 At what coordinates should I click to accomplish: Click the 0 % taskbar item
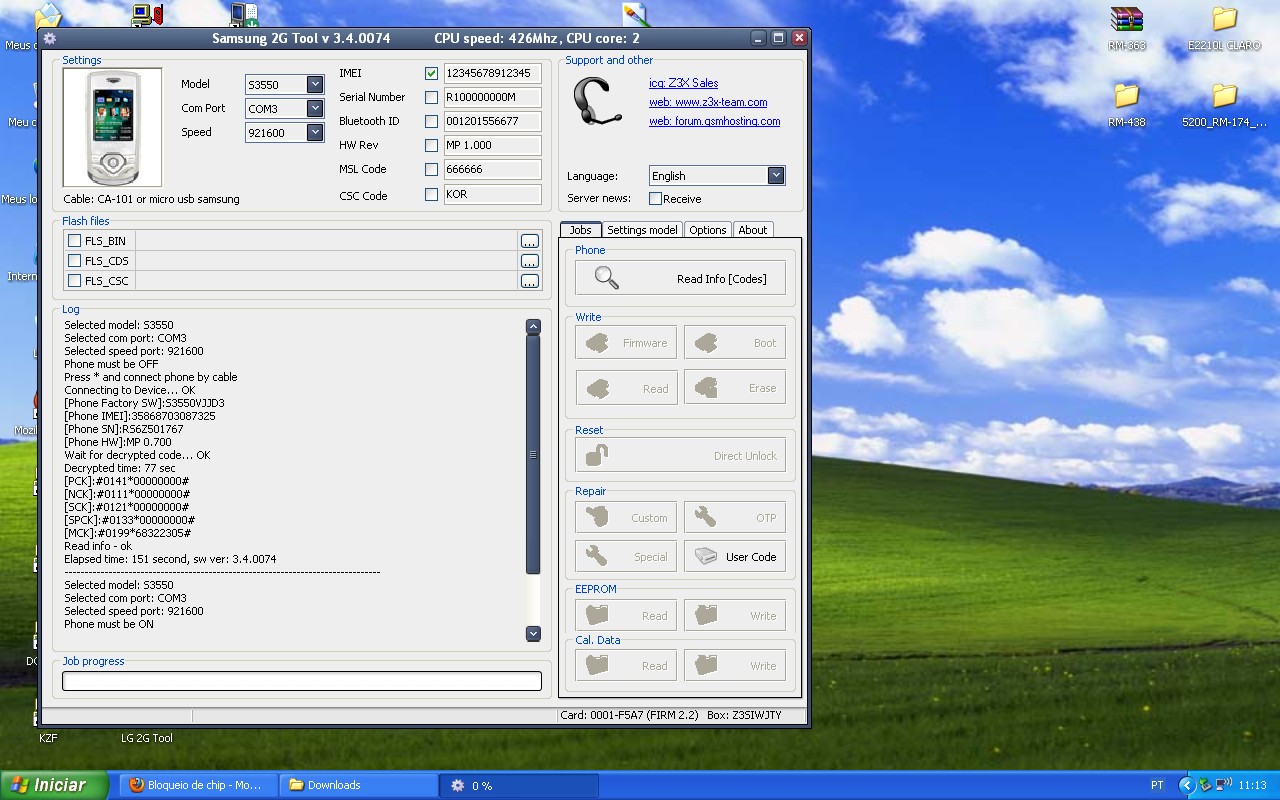518,785
